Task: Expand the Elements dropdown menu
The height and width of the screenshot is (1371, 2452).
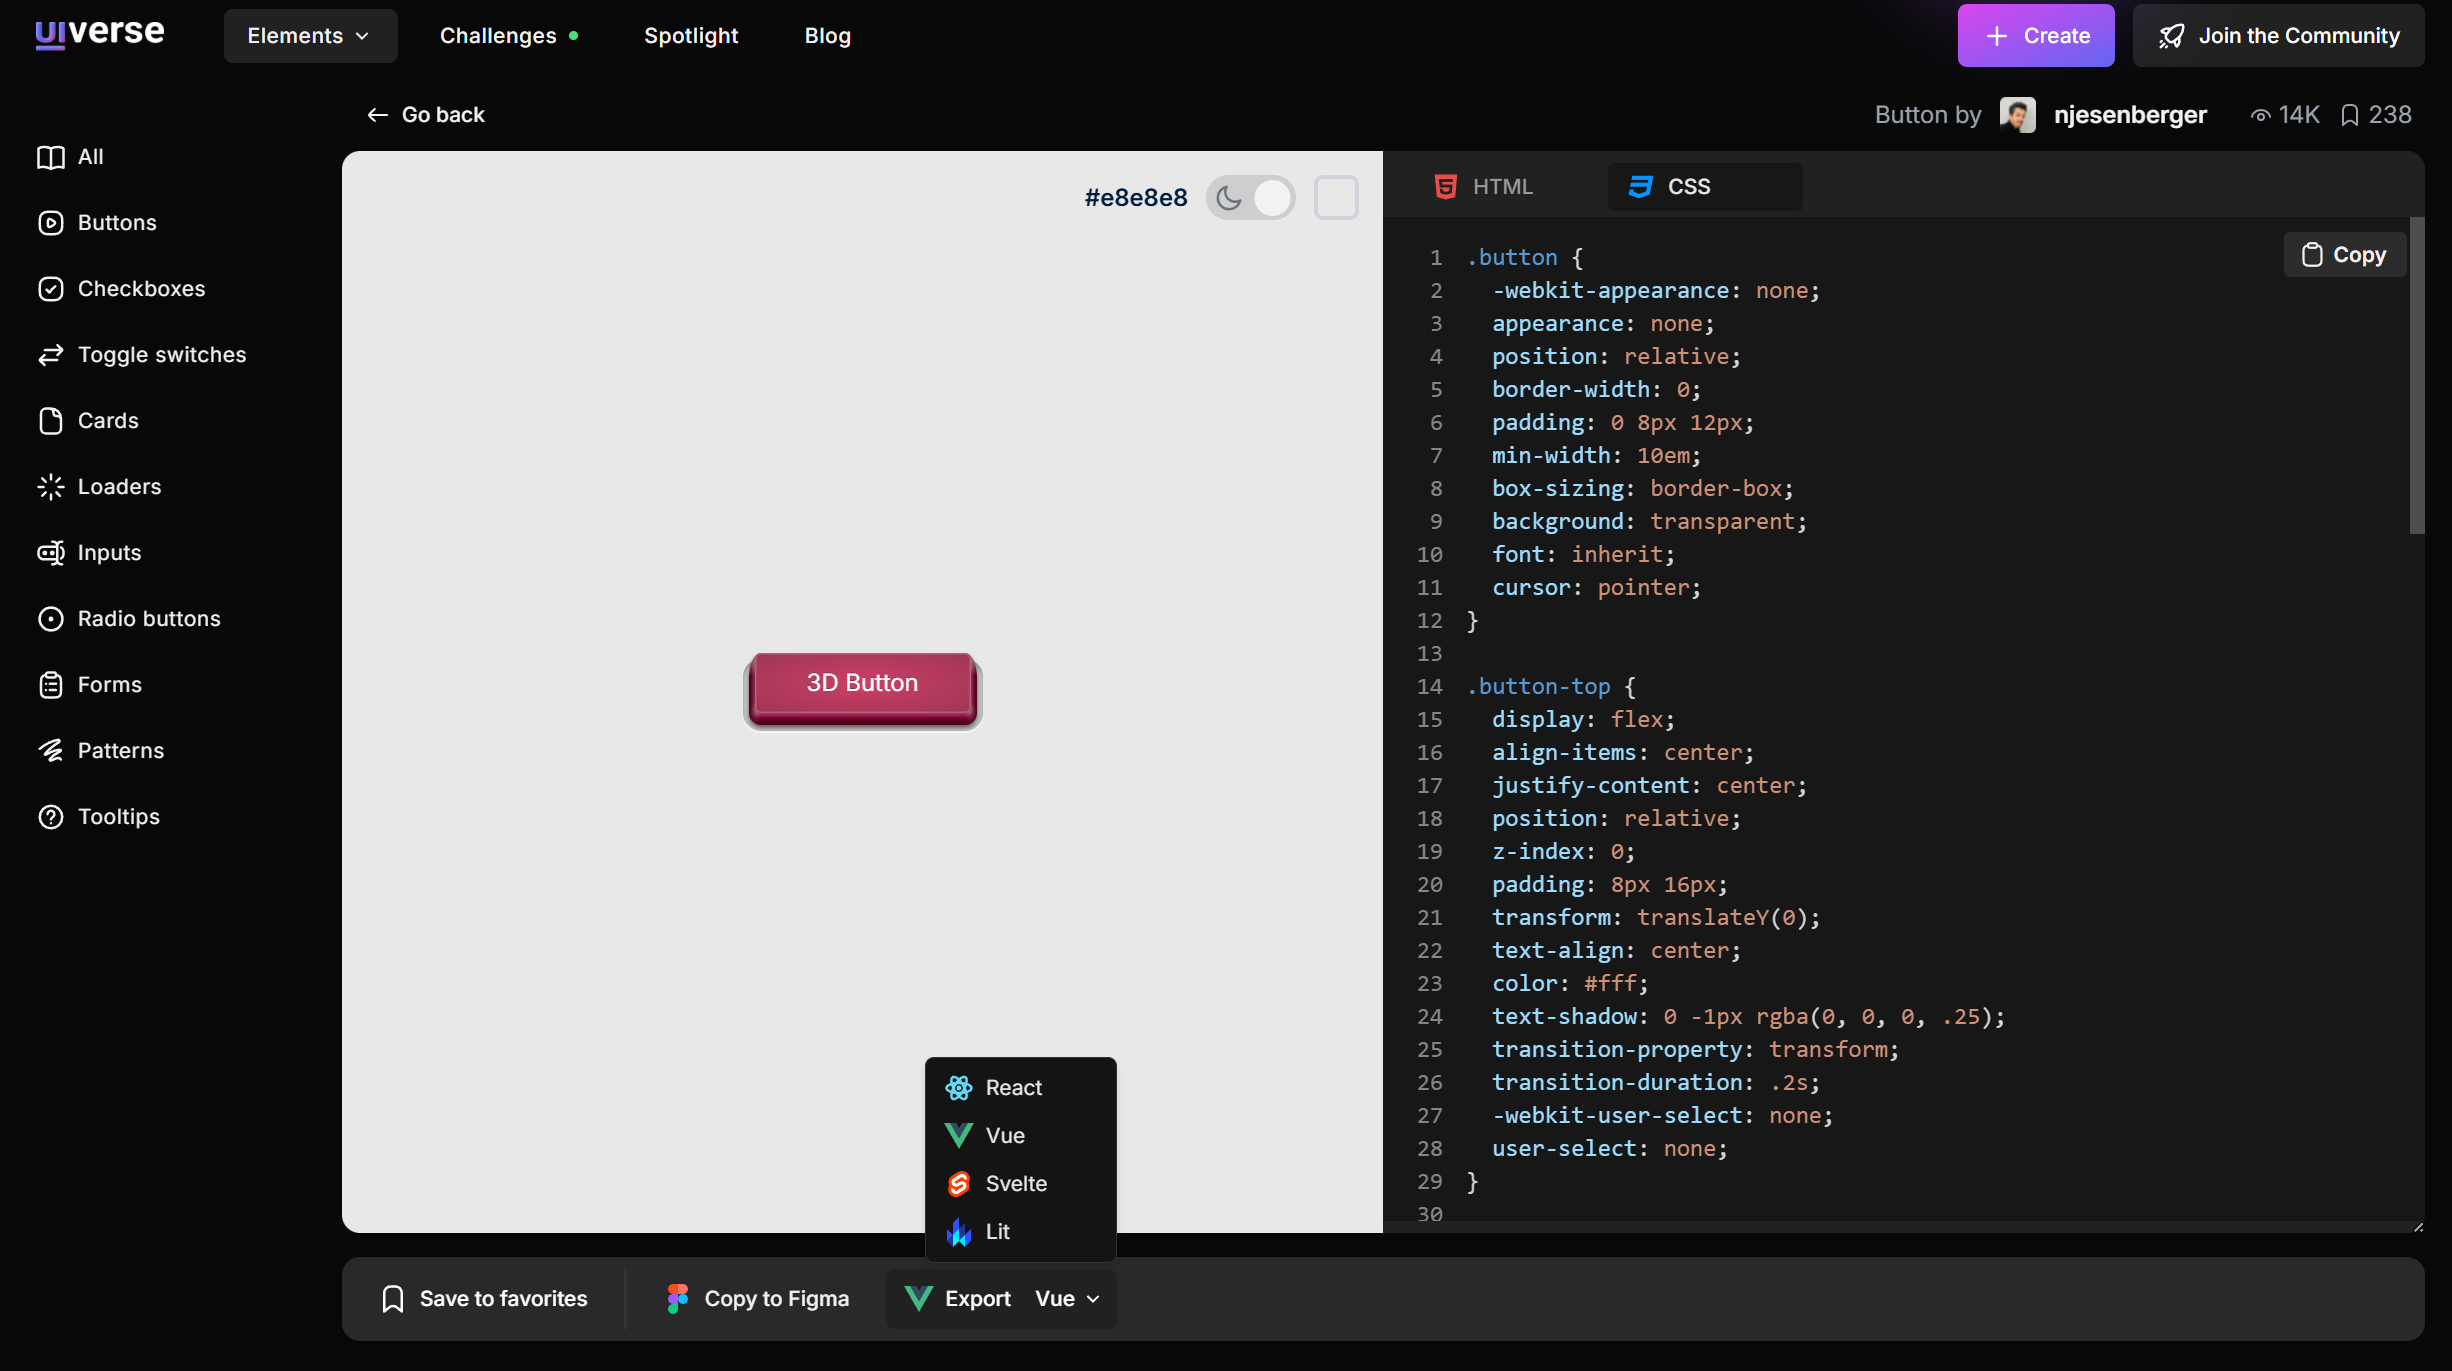Action: coord(310,36)
